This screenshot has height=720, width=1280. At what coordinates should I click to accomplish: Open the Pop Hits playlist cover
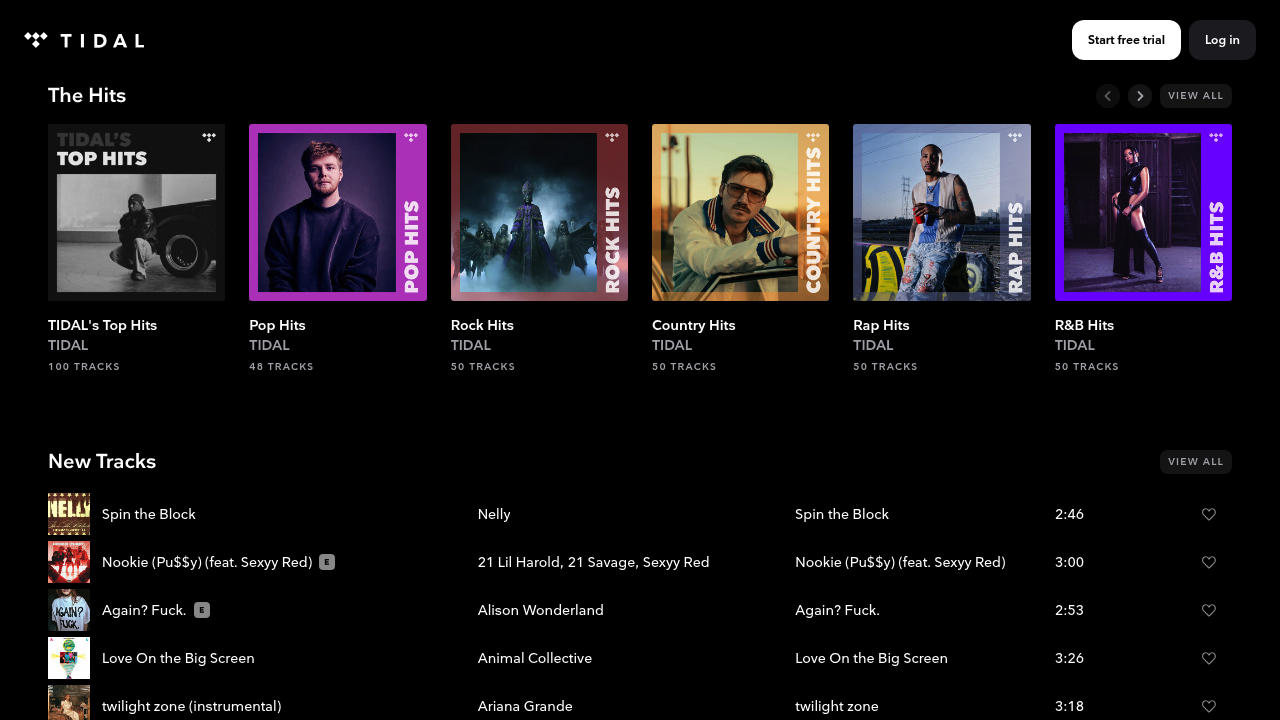coord(337,212)
